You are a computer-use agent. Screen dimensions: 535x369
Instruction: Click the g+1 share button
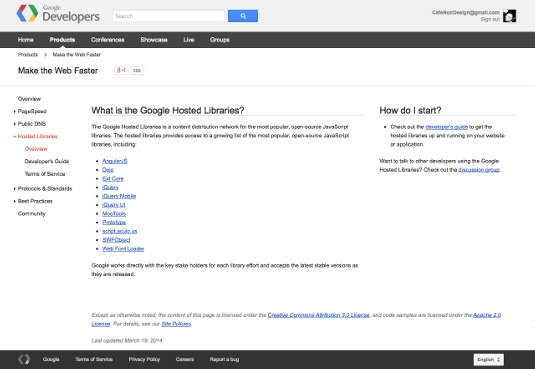pyautogui.click(x=121, y=70)
